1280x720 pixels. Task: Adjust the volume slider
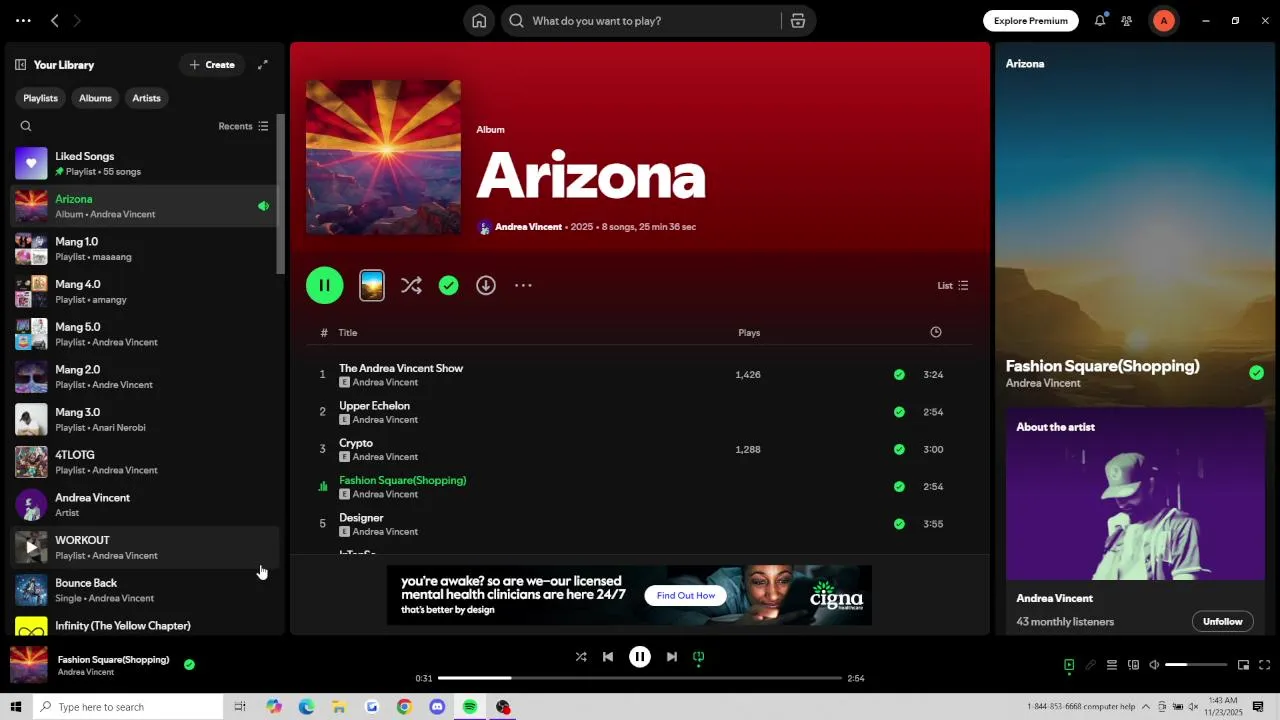pos(1196,665)
